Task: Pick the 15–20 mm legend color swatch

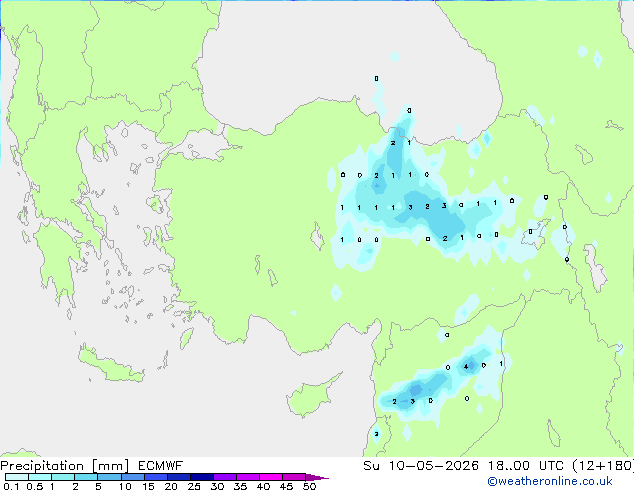Action: [155, 477]
